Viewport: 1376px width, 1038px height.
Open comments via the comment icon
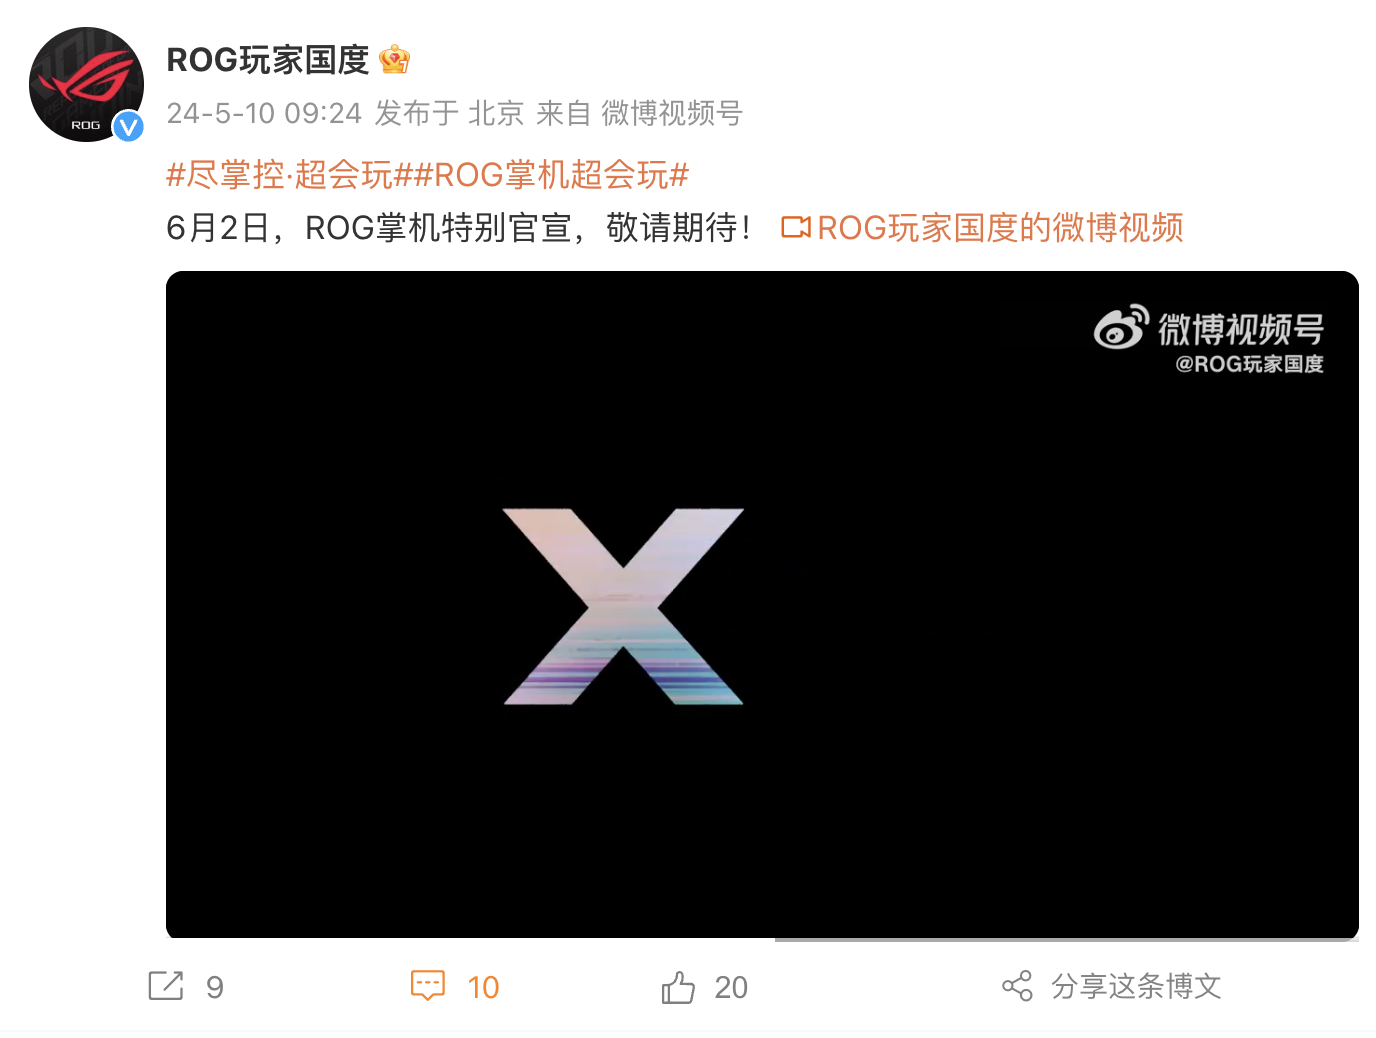[428, 986]
